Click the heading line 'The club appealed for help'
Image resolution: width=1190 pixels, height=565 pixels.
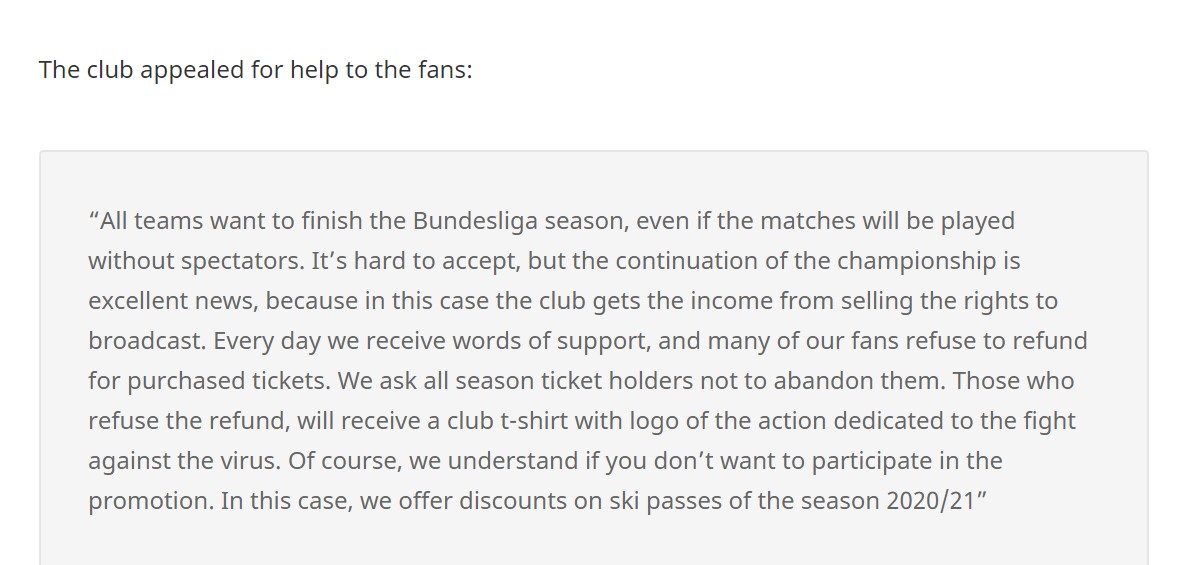pyautogui.click(x=255, y=70)
